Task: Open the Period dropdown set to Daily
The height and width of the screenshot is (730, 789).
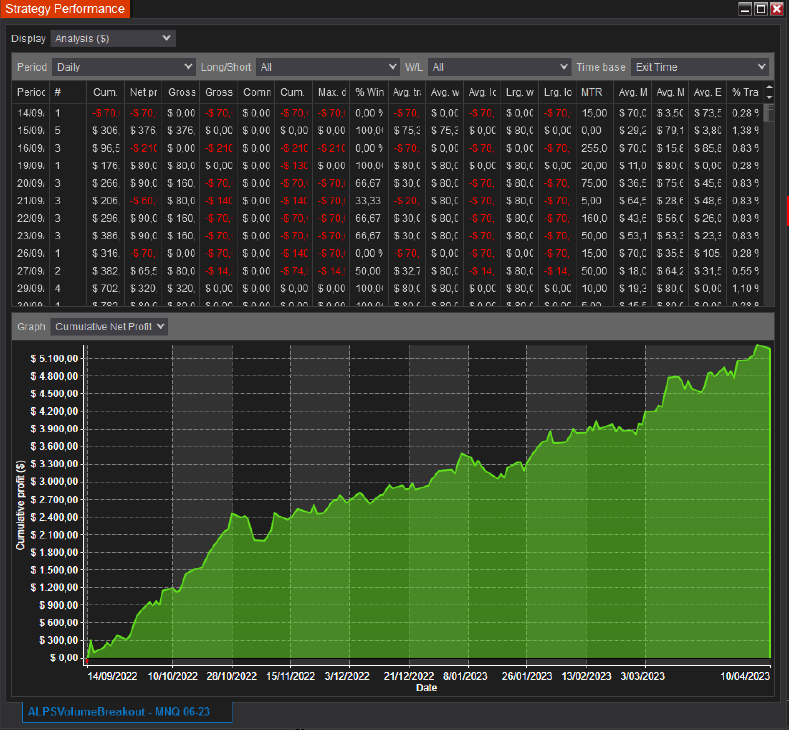Action: [124, 67]
